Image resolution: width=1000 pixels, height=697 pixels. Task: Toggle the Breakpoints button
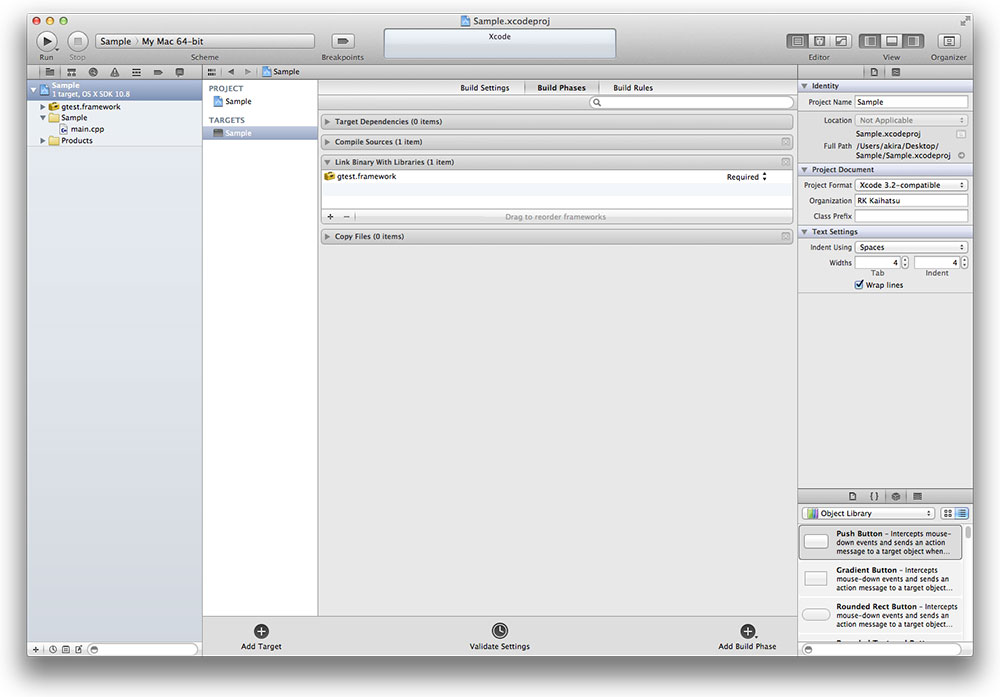[342, 41]
